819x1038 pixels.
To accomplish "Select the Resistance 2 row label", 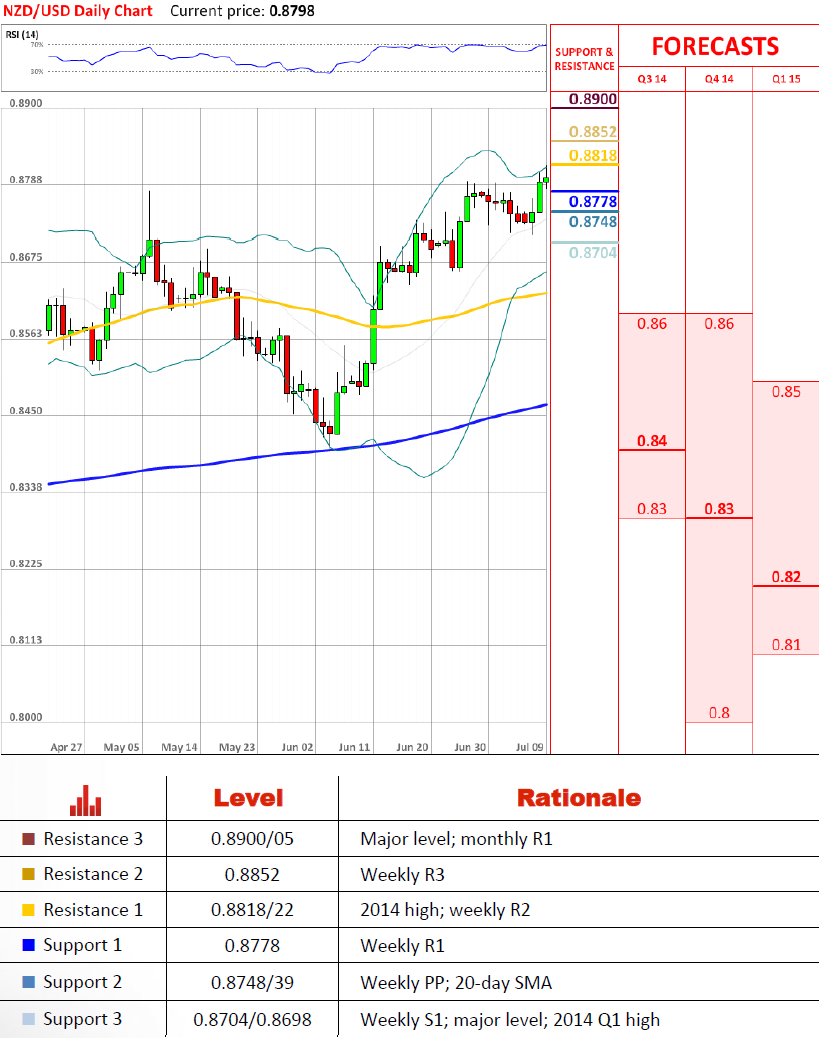I will (x=93, y=874).
